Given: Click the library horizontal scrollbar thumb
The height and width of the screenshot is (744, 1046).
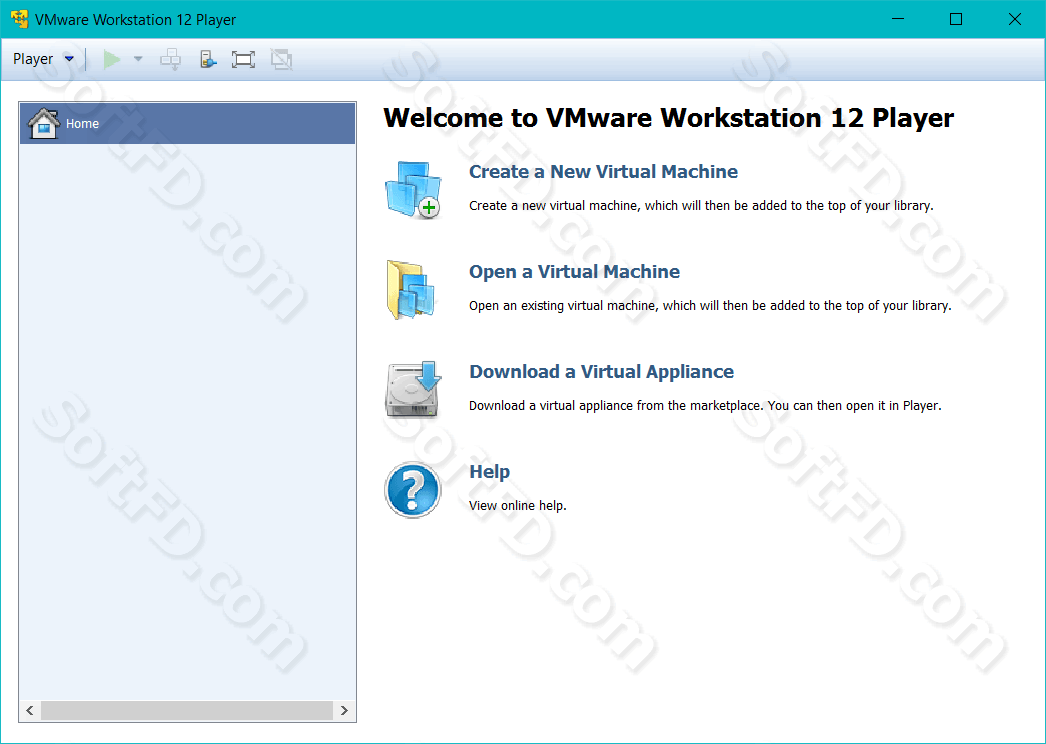Looking at the screenshot, I should click(187, 711).
